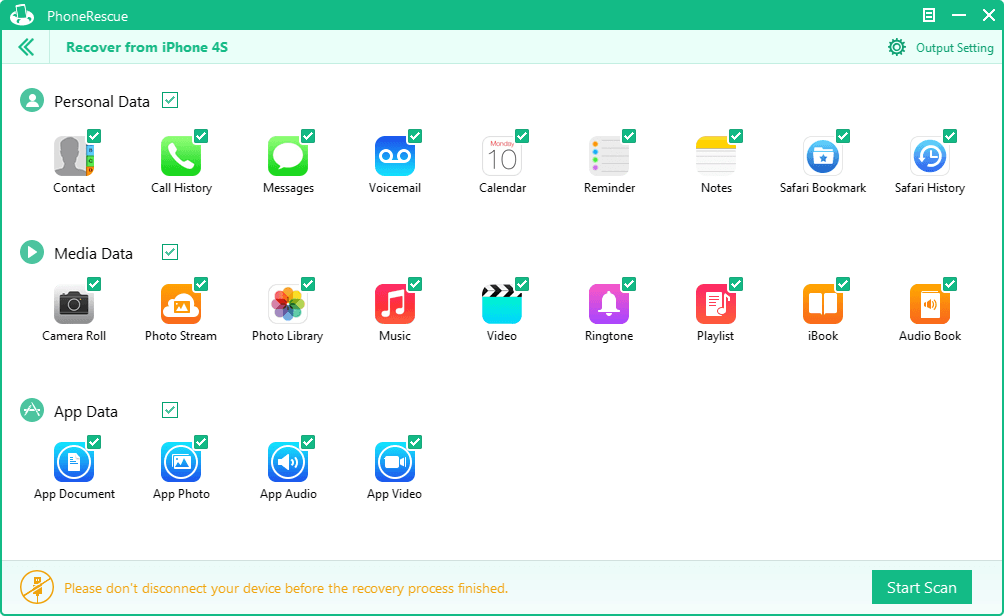Uncheck the Camera Roll checkbox
1004x616 pixels.
pyautogui.click(x=94, y=284)
